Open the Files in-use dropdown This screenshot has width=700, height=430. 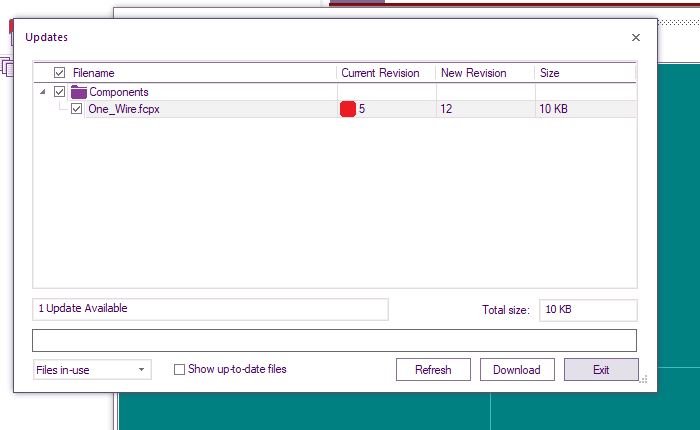click(x=91, y=370)
